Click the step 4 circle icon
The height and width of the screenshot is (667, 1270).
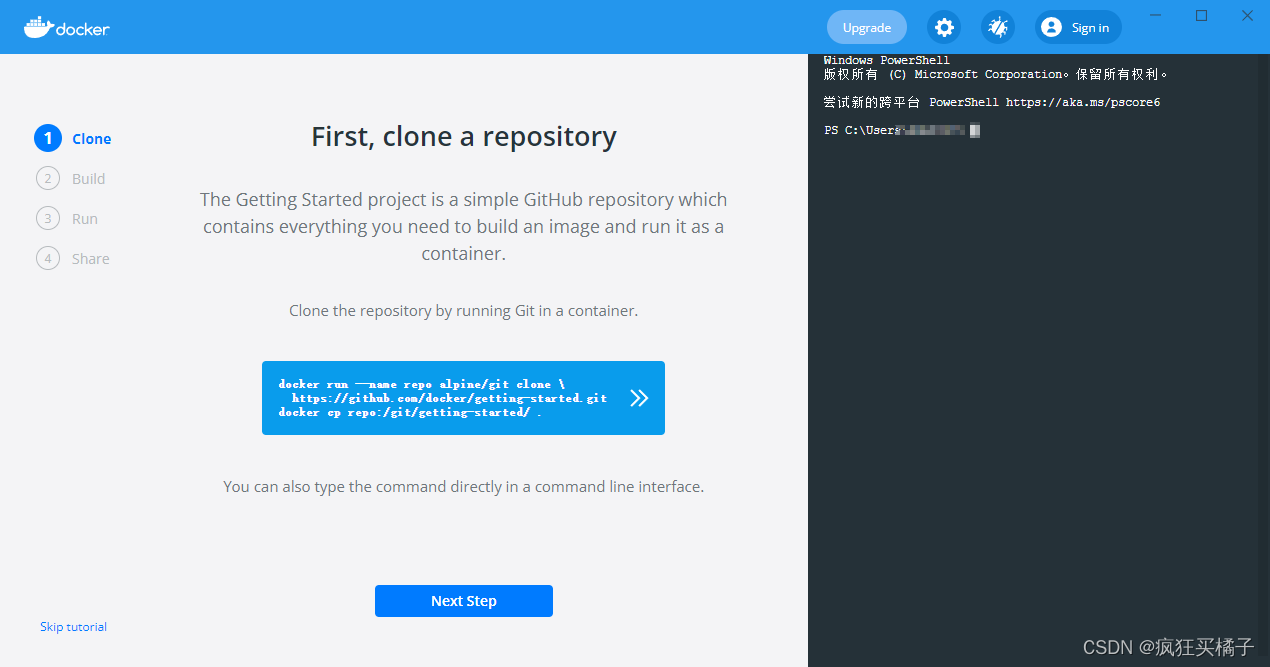tap(47, 258)
